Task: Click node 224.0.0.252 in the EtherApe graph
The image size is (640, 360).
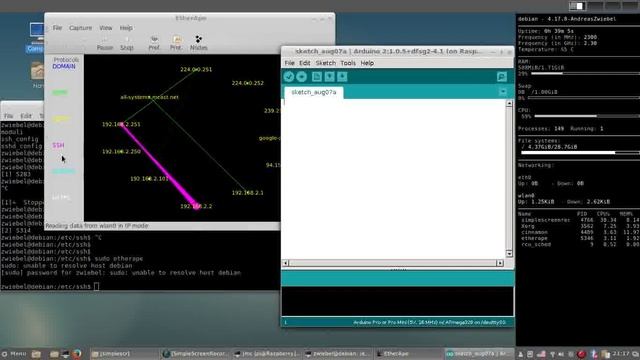Action: click(248, 83)
